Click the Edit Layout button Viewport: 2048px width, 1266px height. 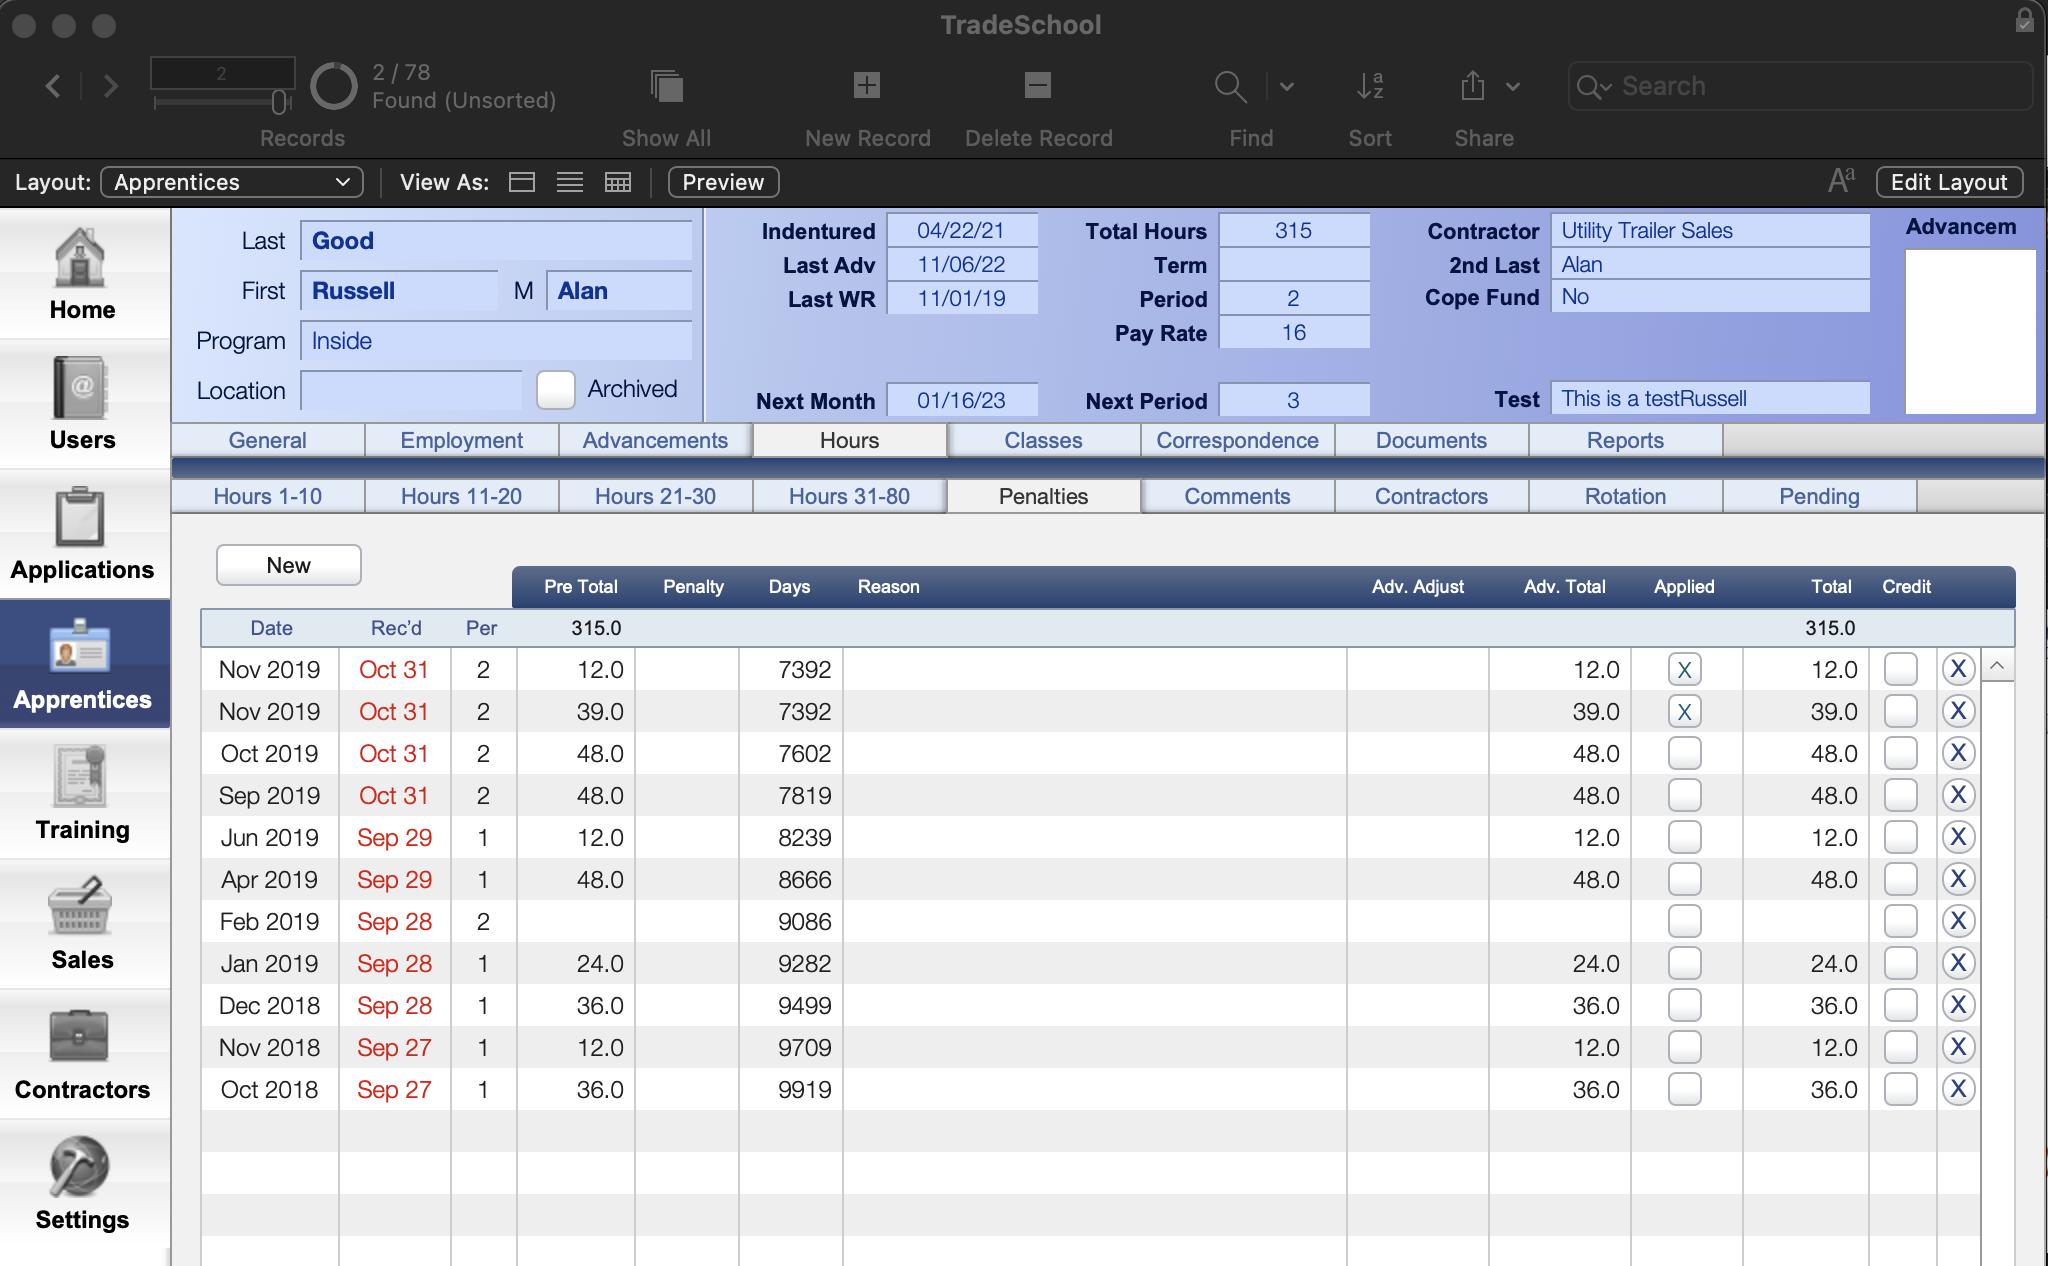(x=1949, y=182)
